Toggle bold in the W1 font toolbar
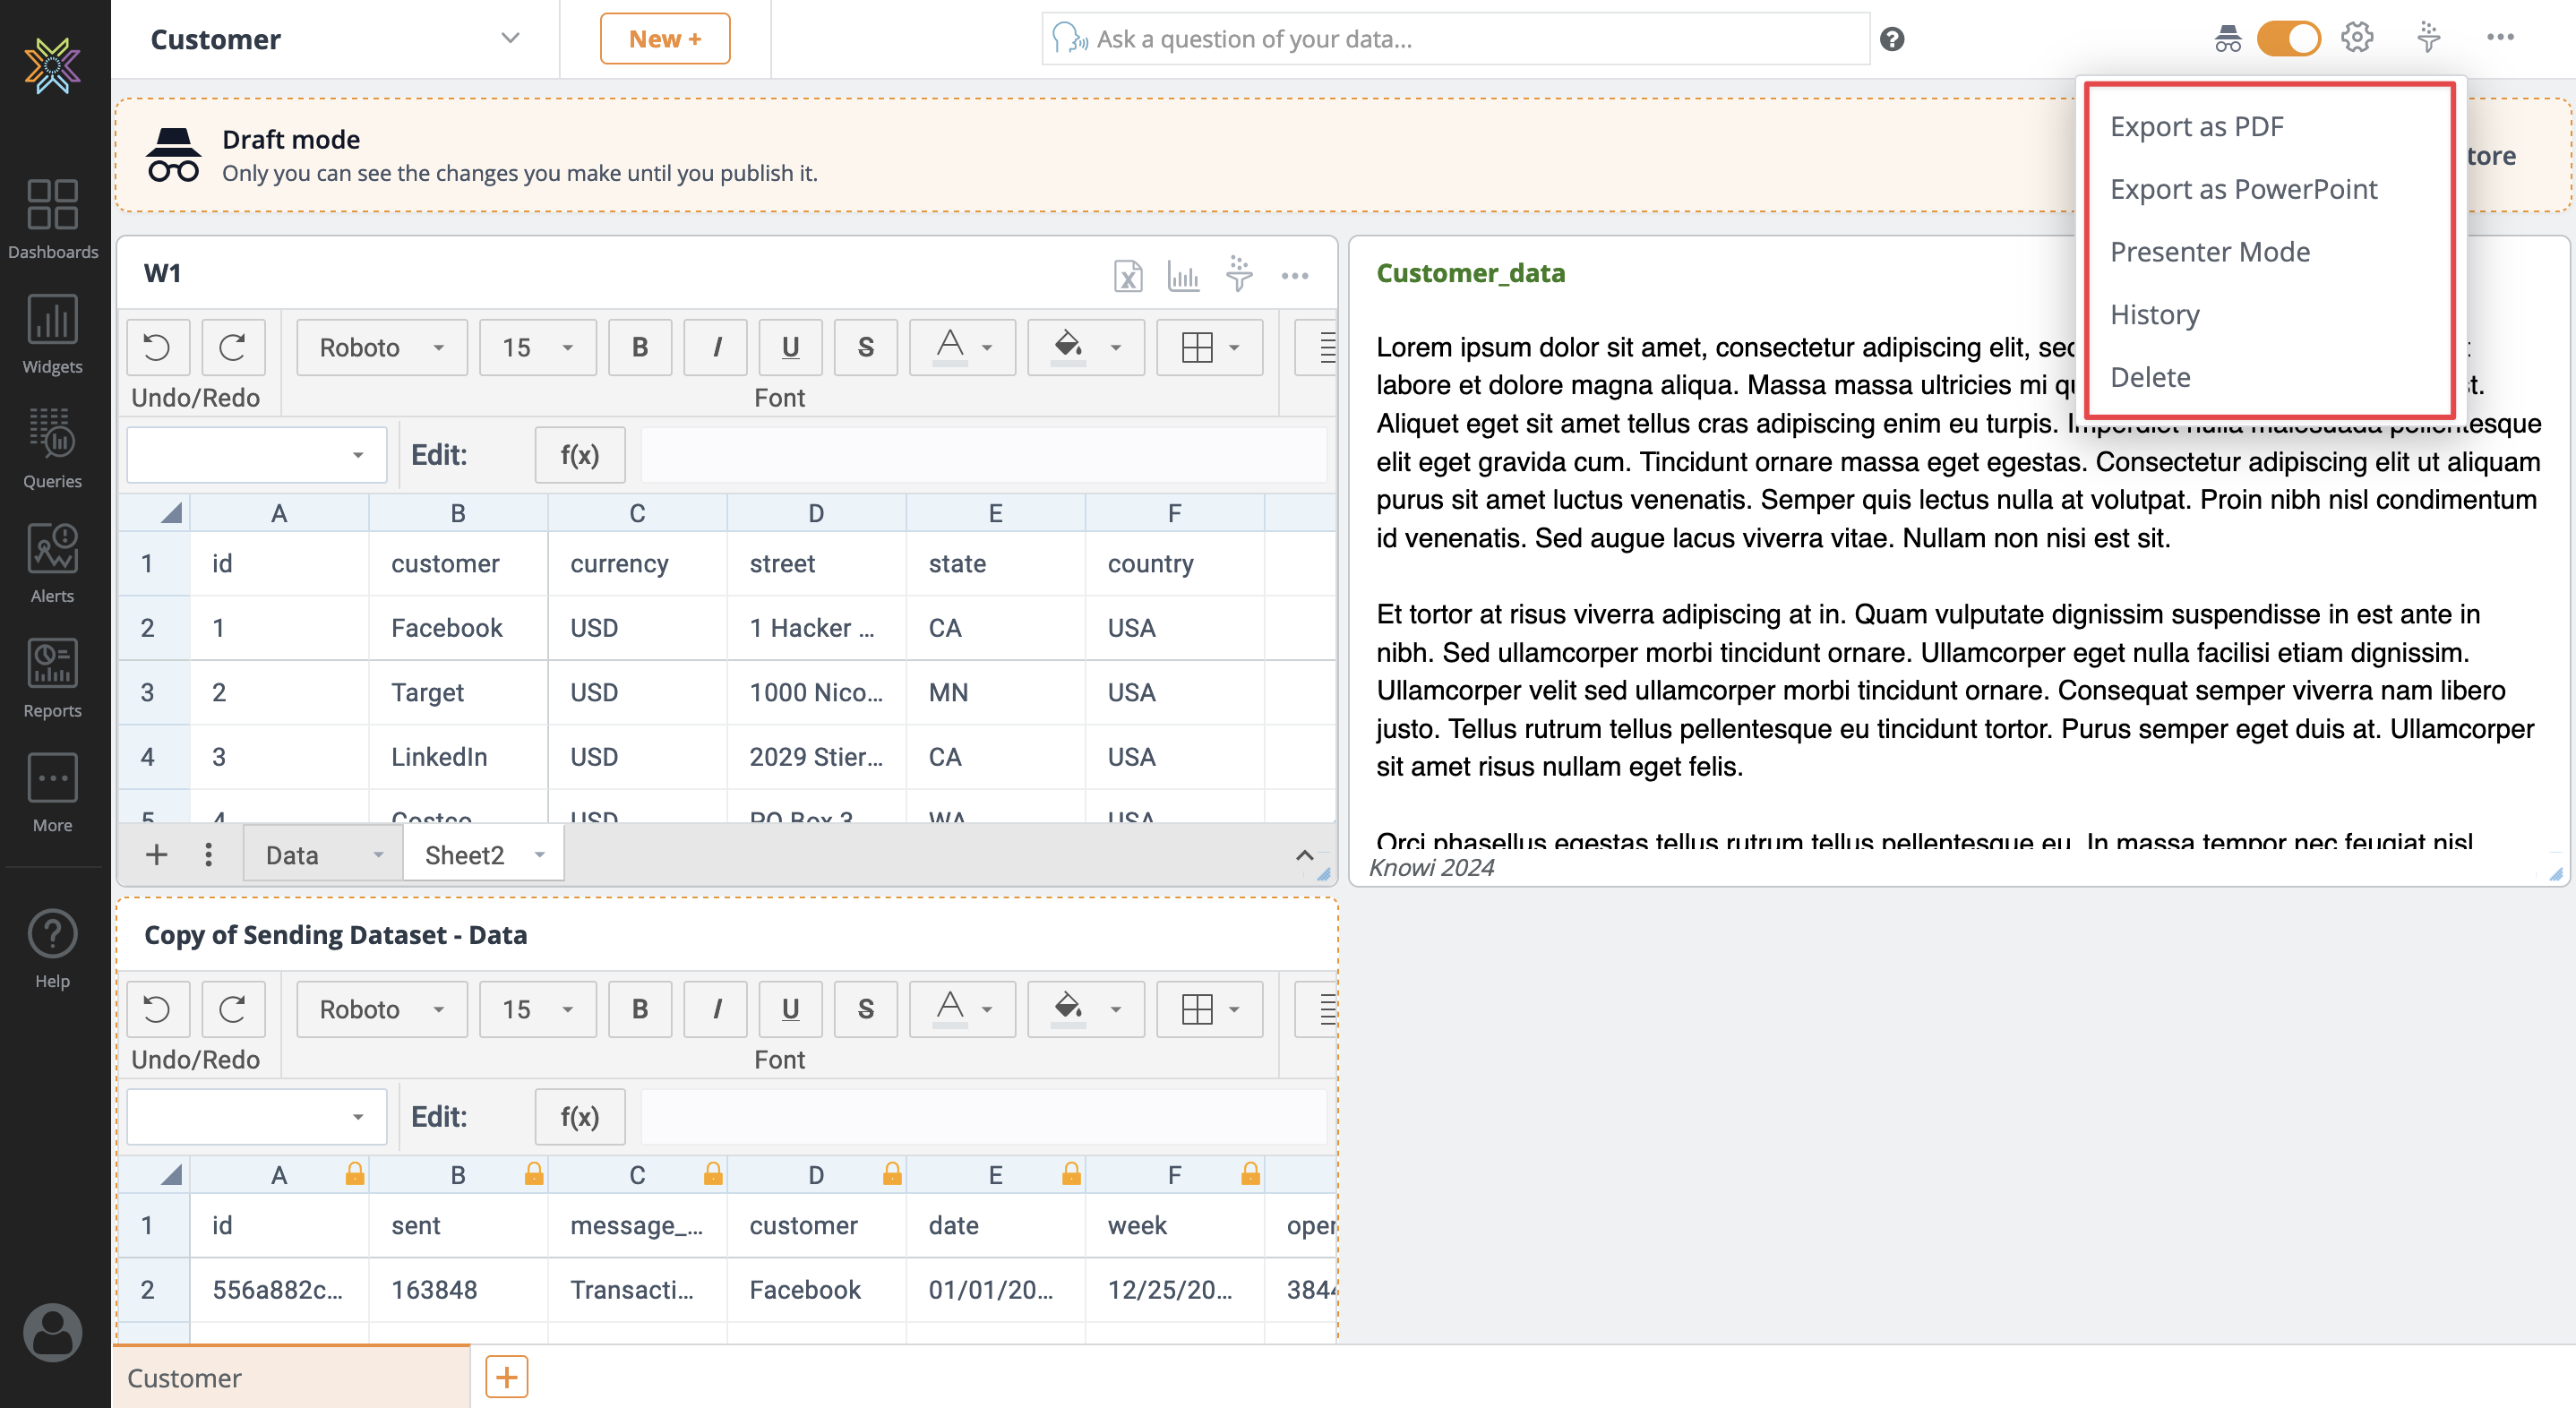 [x=640, y=347]
